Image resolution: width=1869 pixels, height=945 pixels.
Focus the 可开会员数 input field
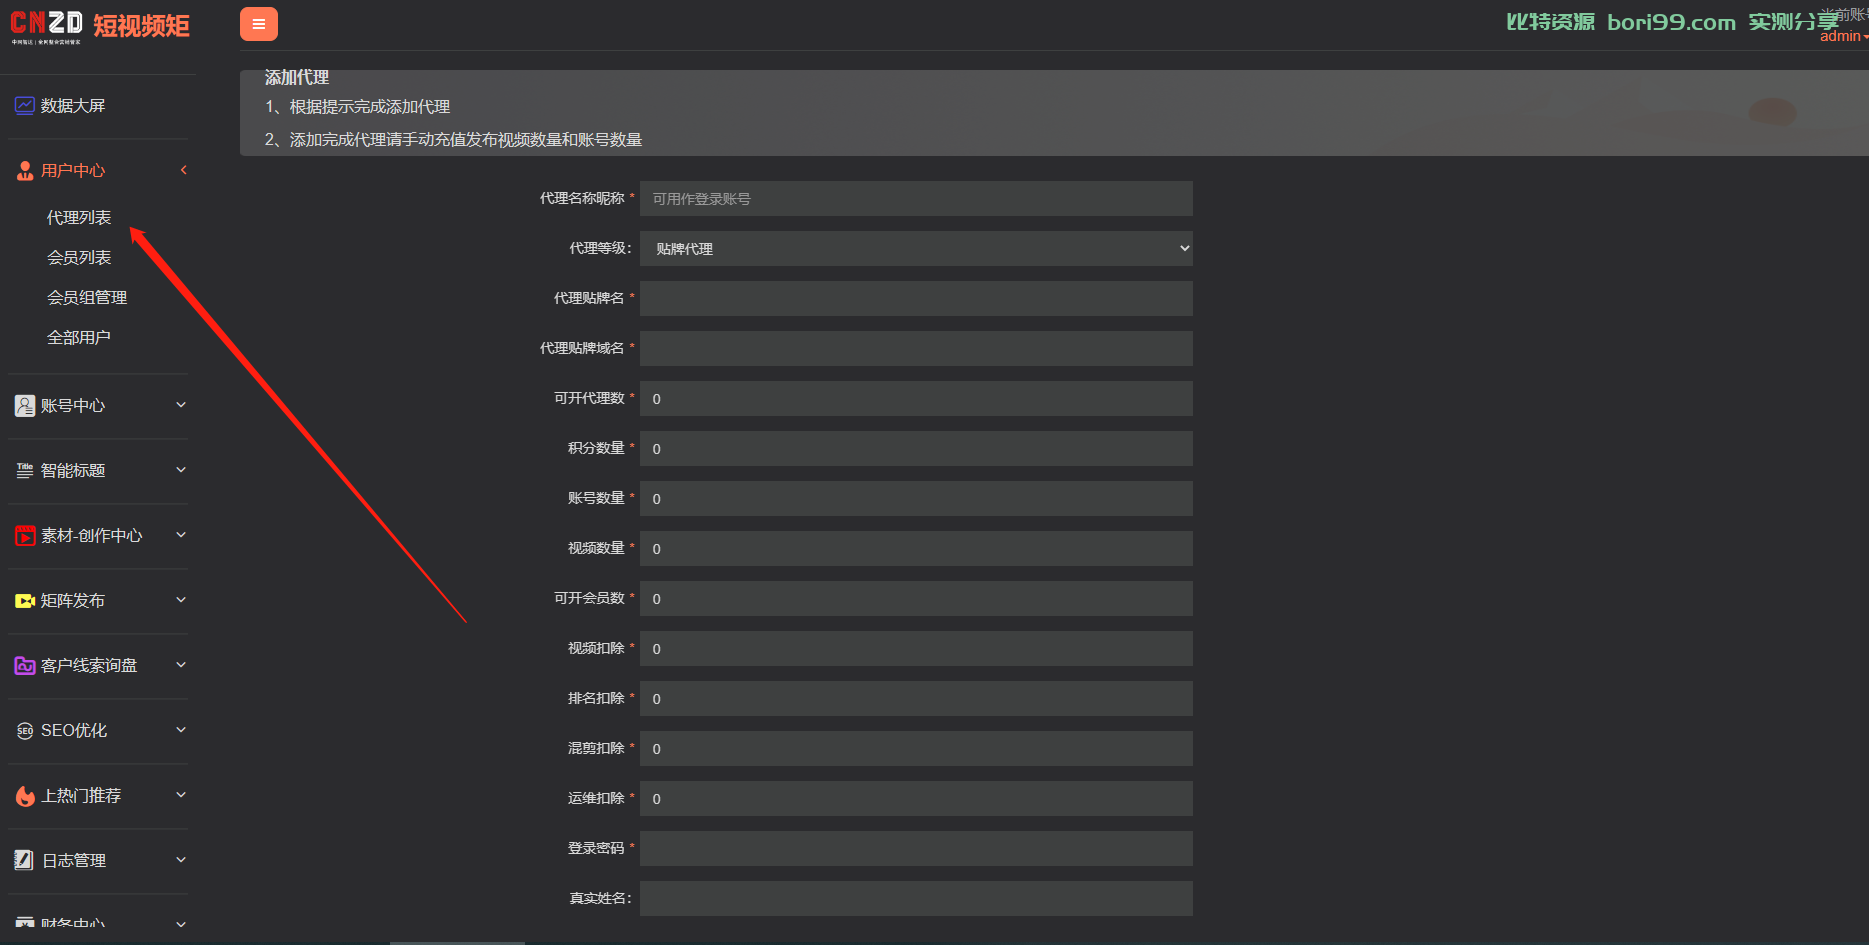coord(916,599)
